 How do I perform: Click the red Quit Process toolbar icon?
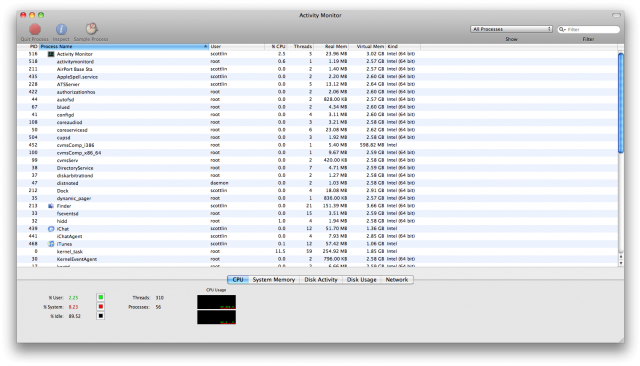coord(35,29)
